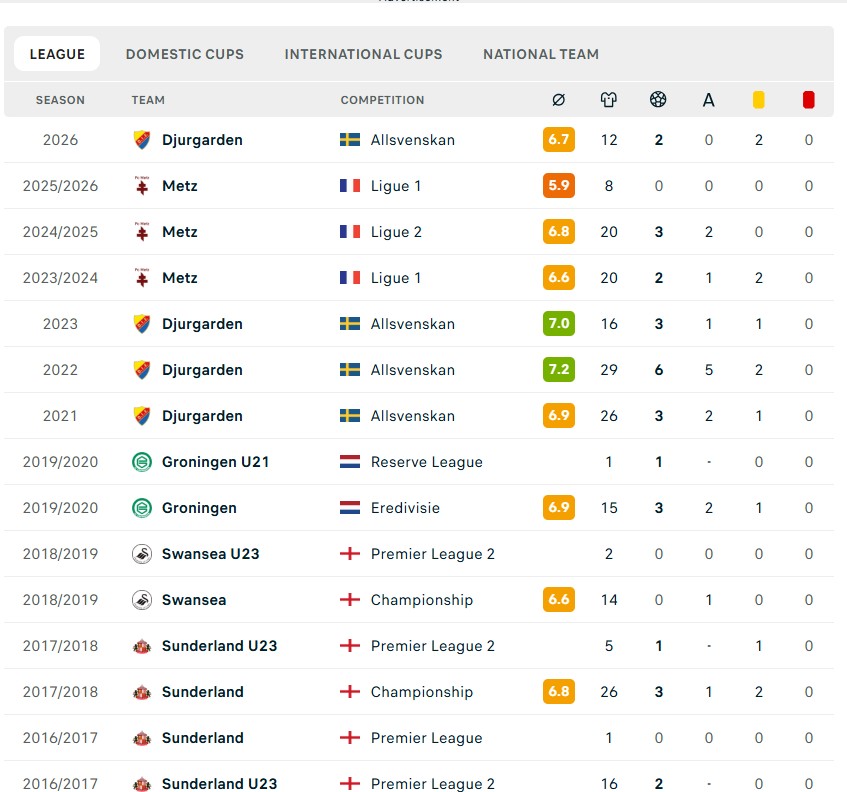Viewport: 847px width, 792px height.
Task: Open Ligue 2 competition in 2024/2025 row
Action: point(396,232)
